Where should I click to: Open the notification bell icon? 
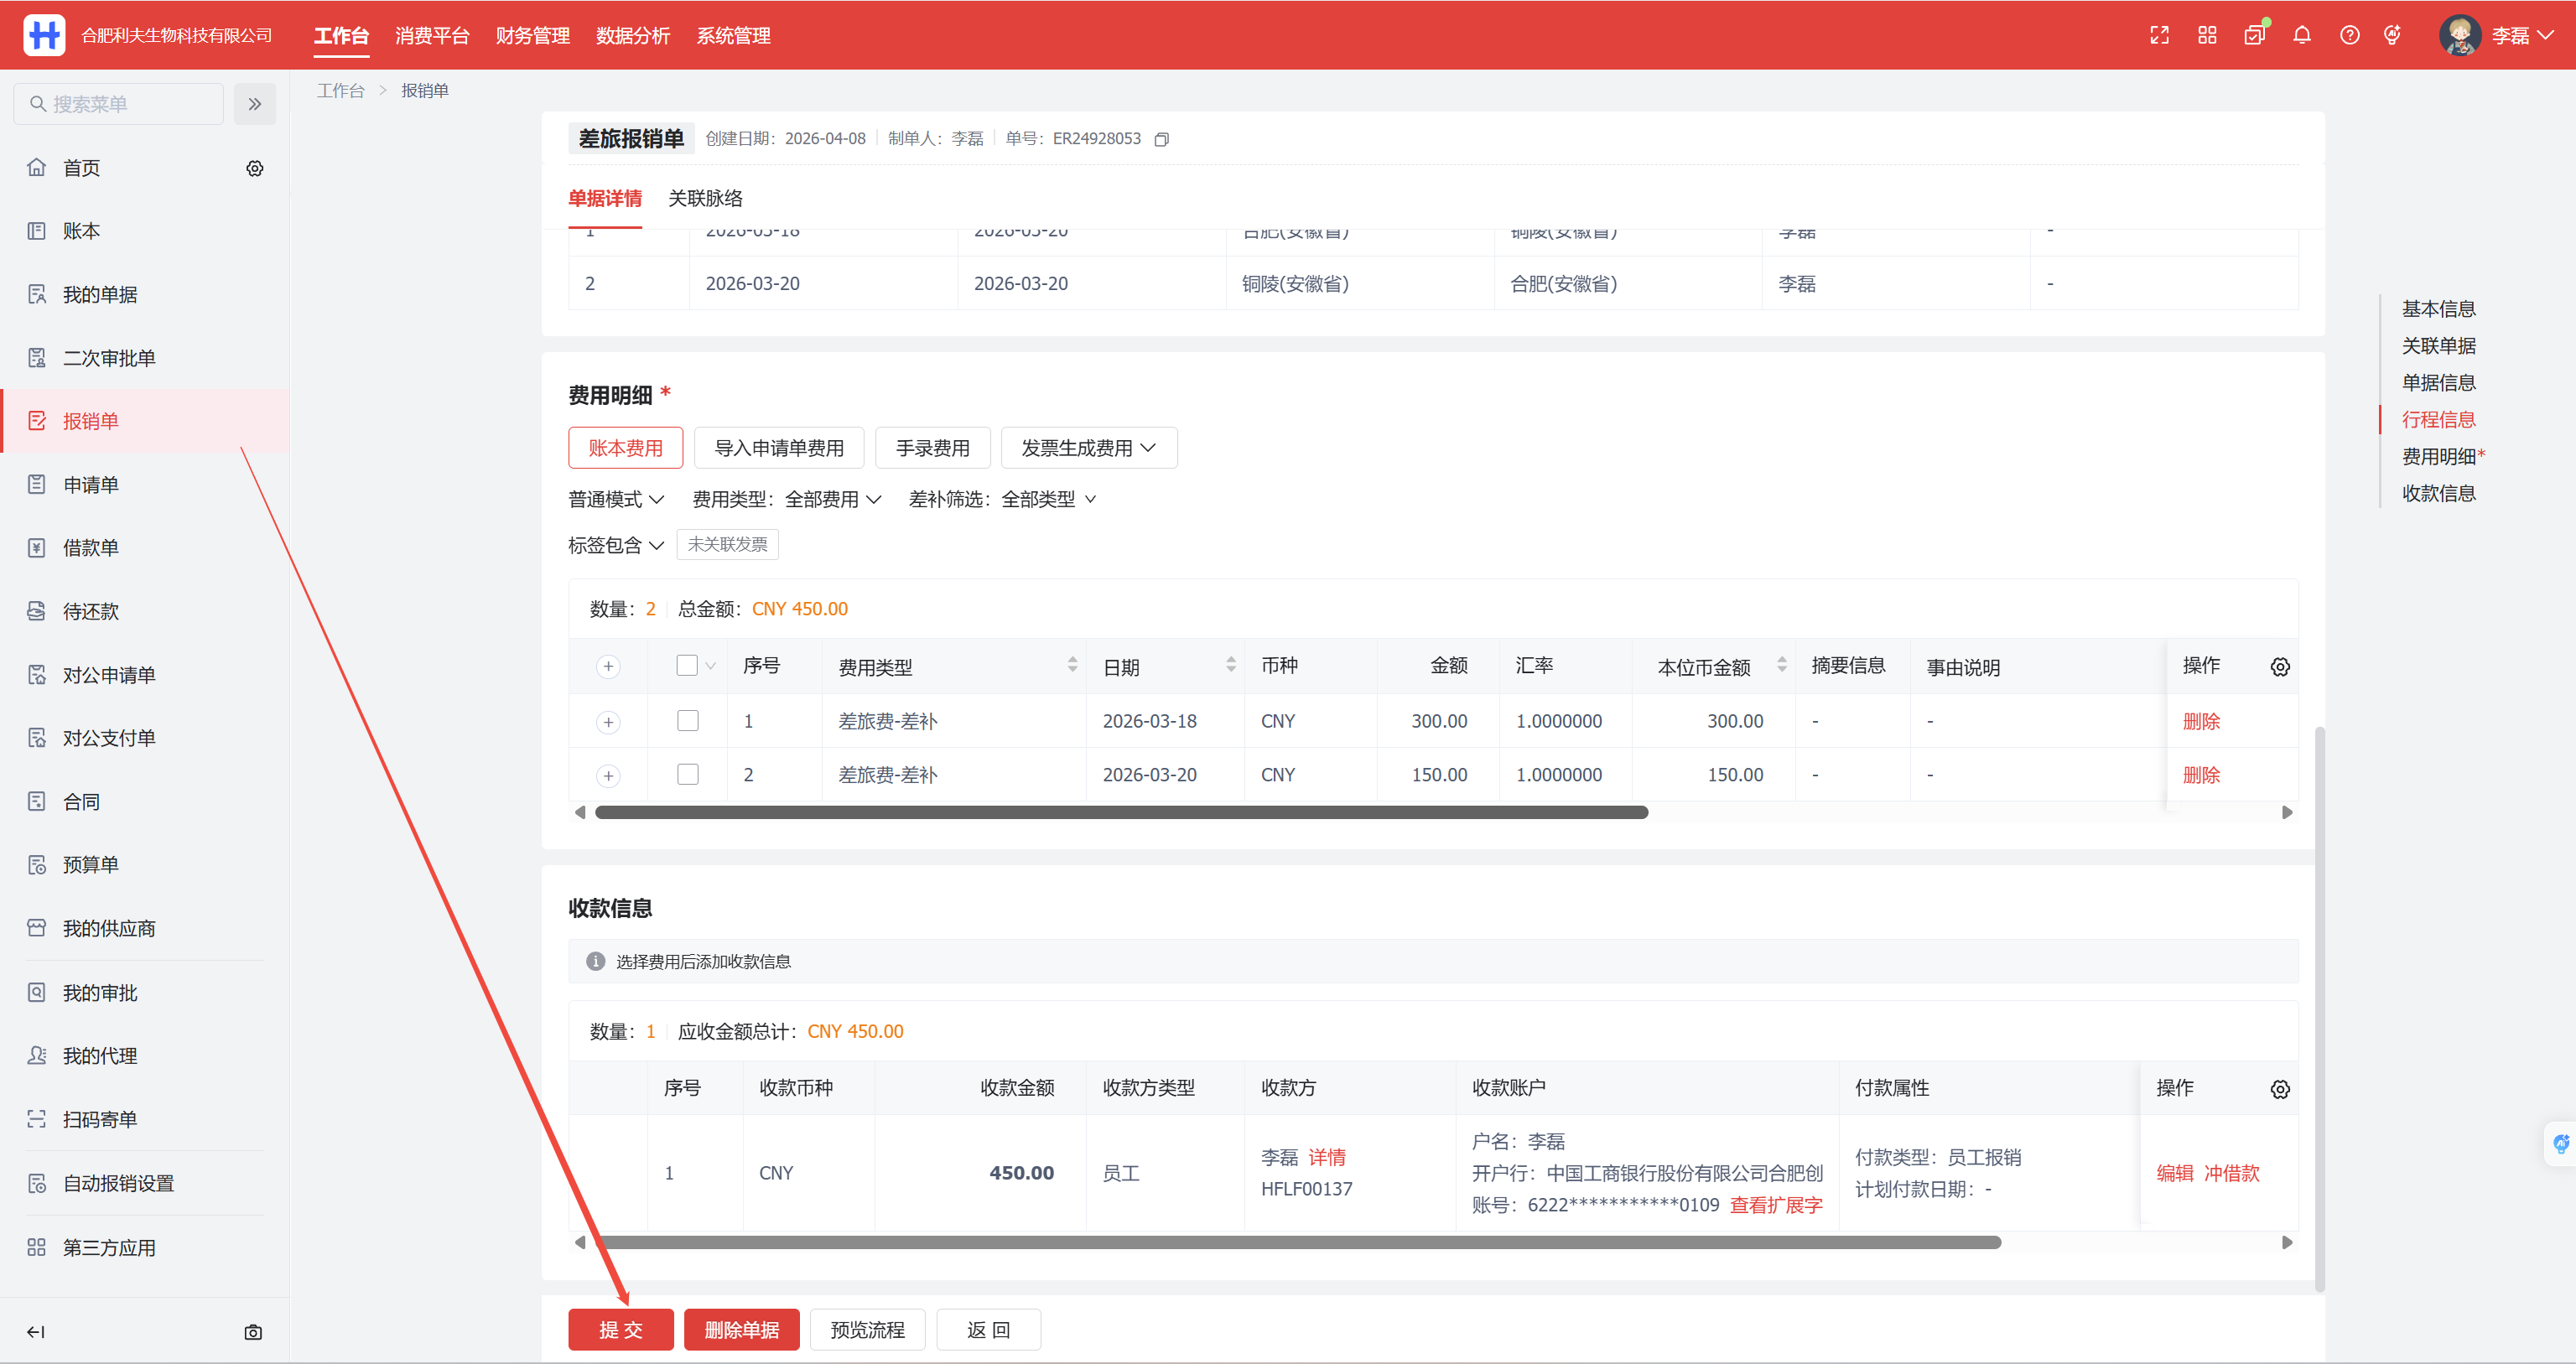click(2302, 36)
